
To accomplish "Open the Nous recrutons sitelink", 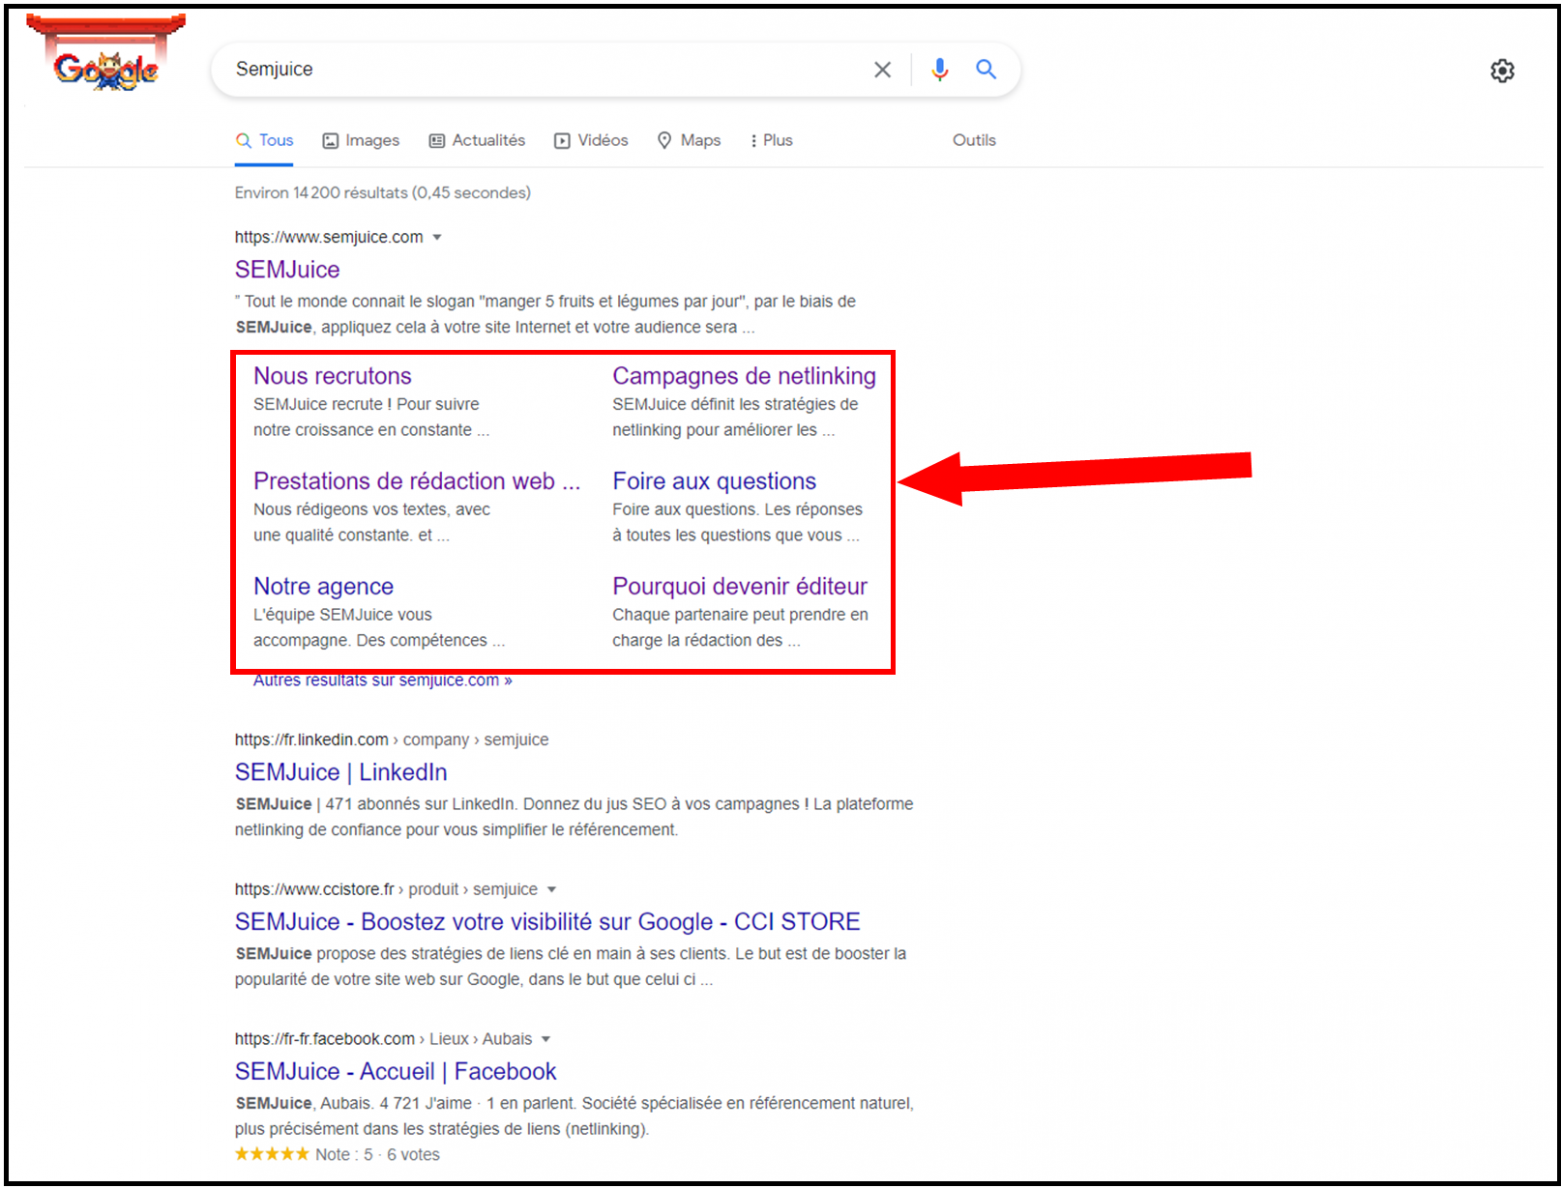I will point(332,376).
